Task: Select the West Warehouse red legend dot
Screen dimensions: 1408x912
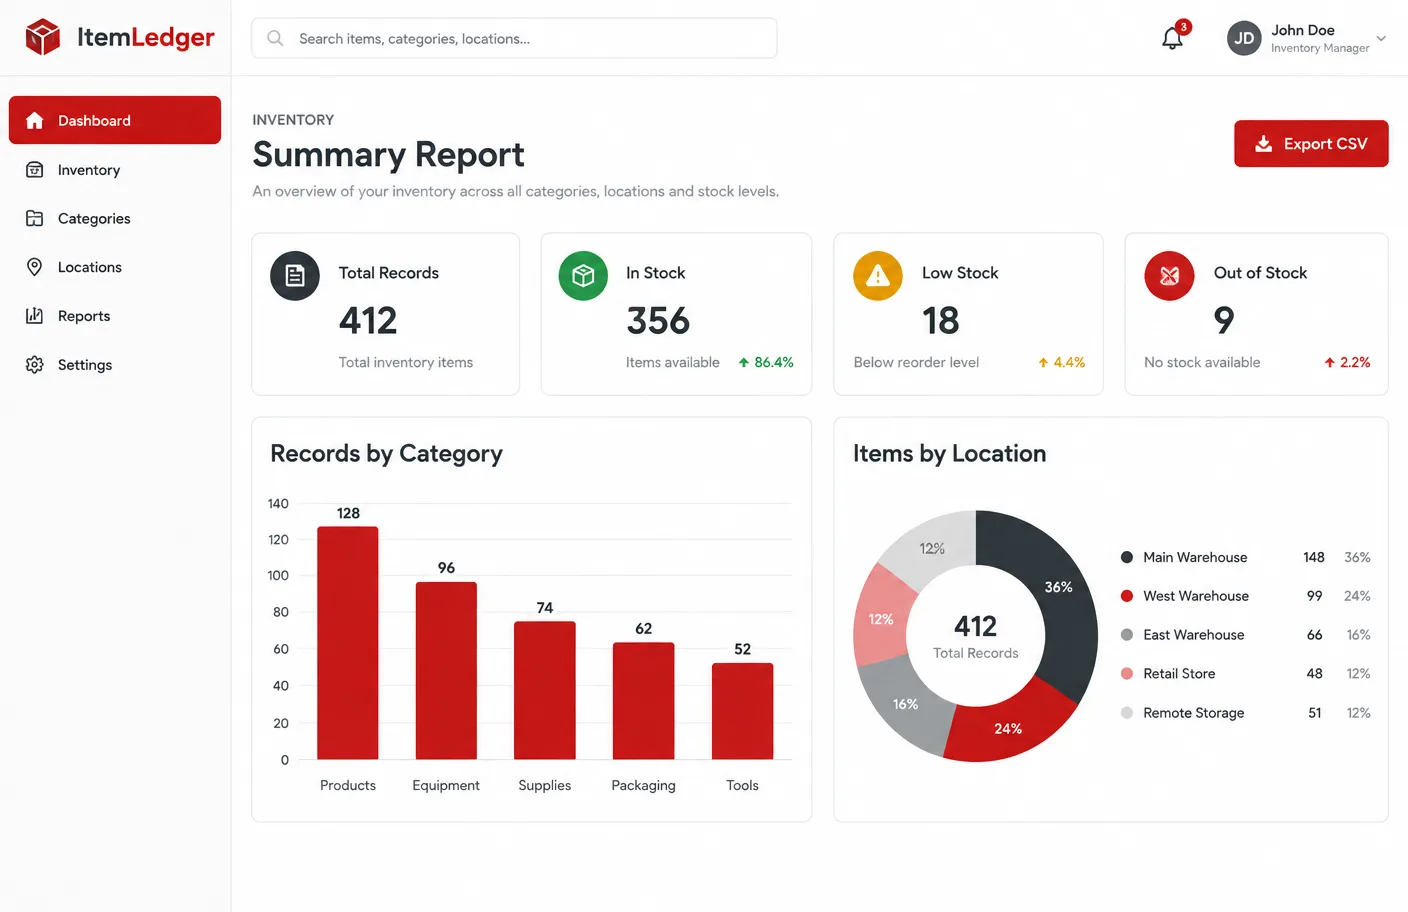Action: [x=1127, y=596]
